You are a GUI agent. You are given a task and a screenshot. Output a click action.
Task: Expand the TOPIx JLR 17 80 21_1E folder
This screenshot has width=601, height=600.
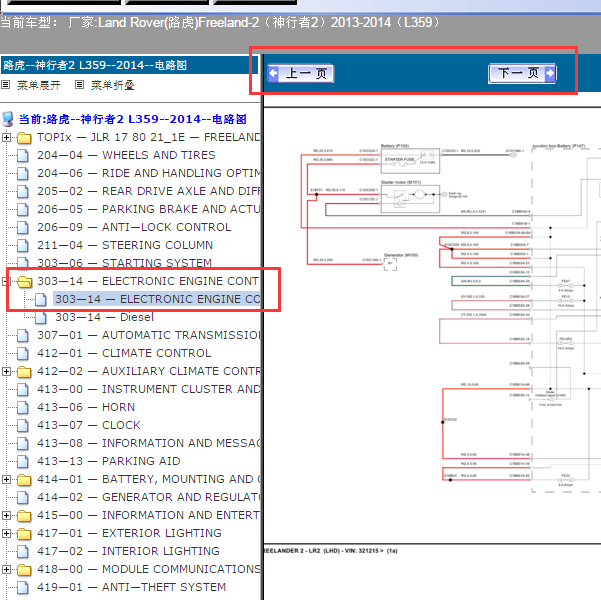pyautogui.click(x=6, y=137)
